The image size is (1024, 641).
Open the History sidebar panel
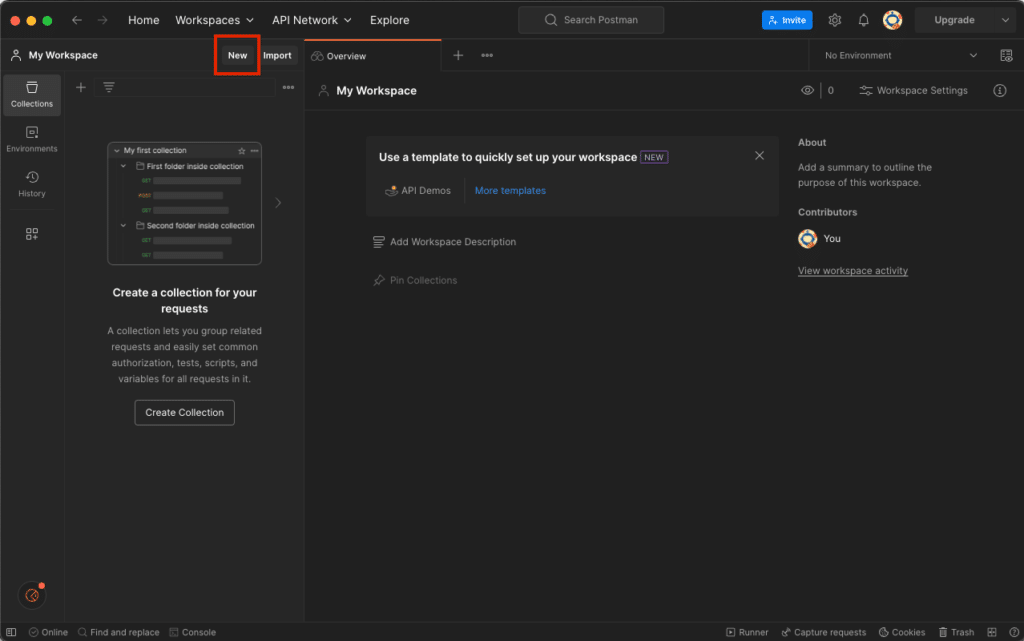32,184
